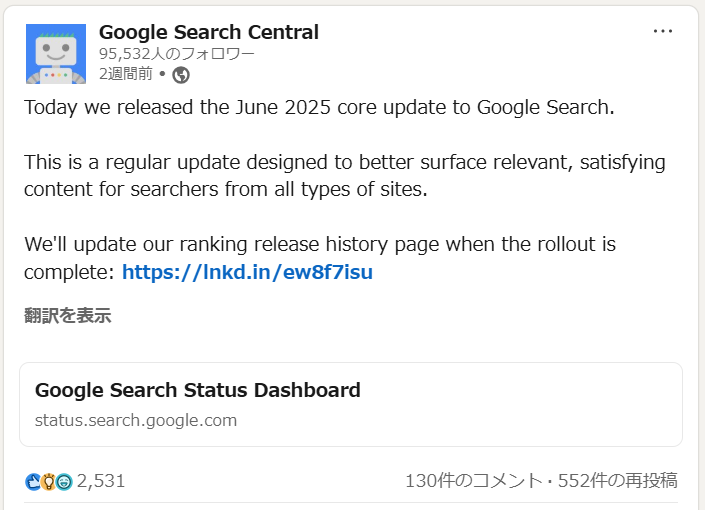Click the 'This is a regular update' paragraph
The height and width of the screenshot is (510, 705).
click(344, 176)
